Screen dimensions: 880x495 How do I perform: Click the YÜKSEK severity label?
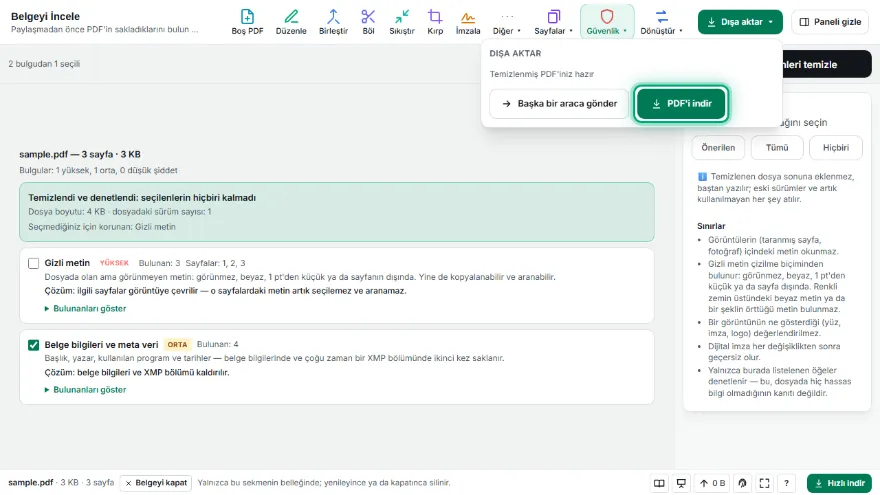point(114,263)
